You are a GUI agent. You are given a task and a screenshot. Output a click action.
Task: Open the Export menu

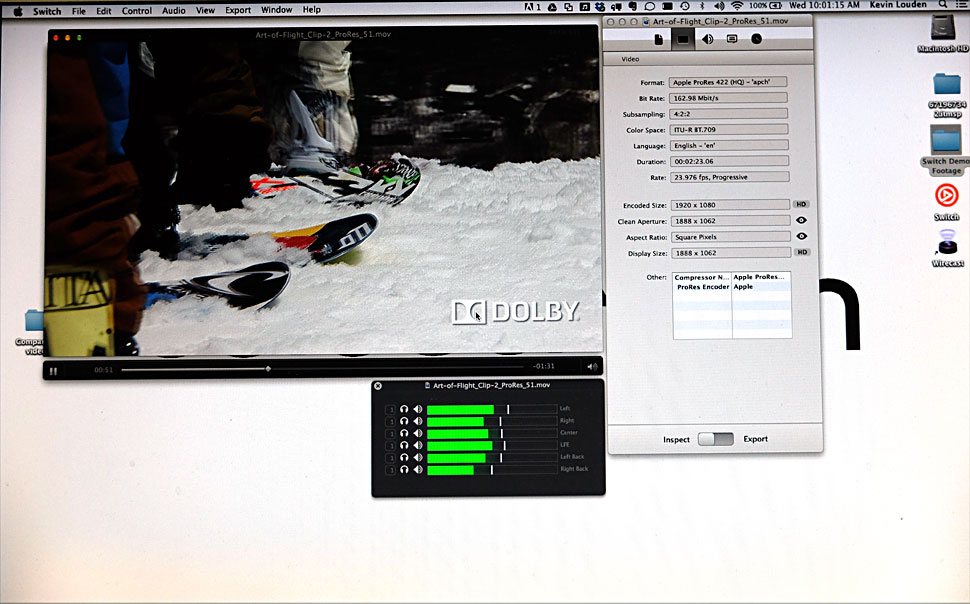tap(238, 10)
